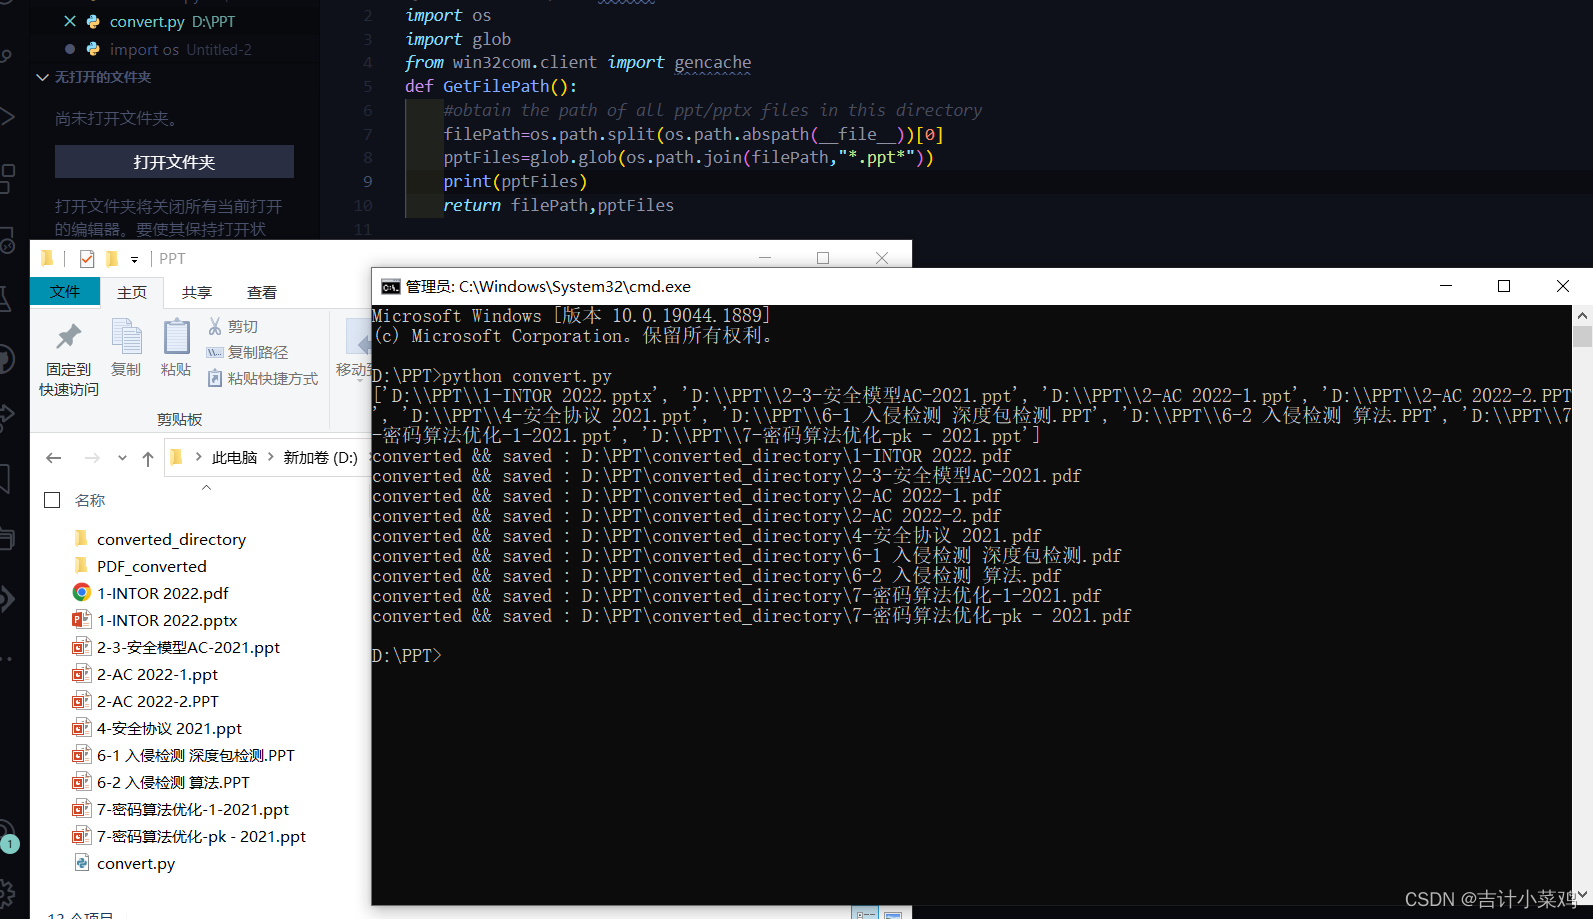The image size is (1593, 919).
Task: Click the 固定到快速访问 pin icon
Action: (69, 337)
